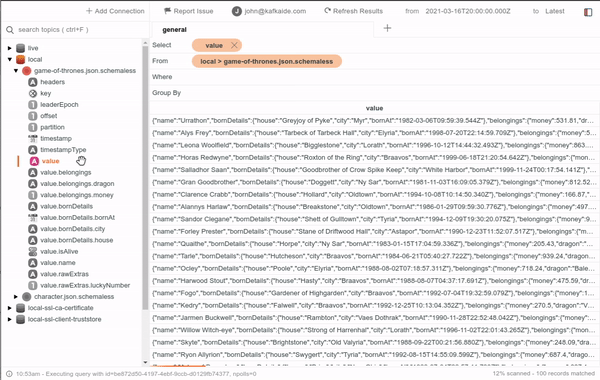
Task: Click the key field icon
Action: 33,93
